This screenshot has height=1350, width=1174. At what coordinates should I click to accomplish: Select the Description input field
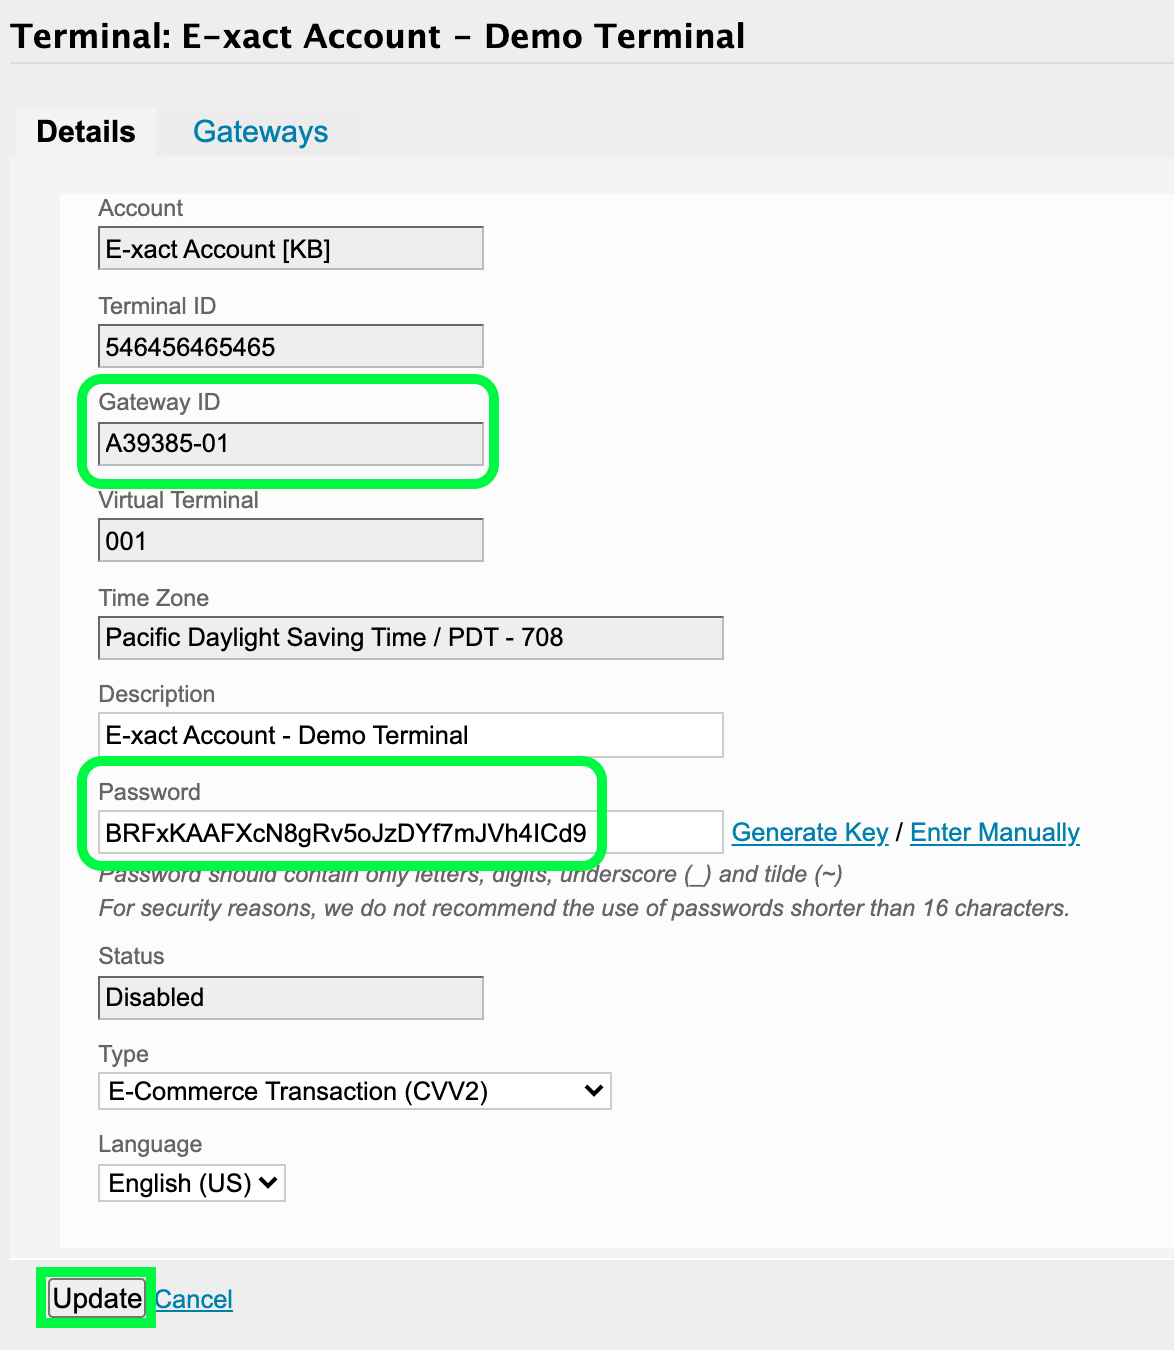tap(410, 734)
